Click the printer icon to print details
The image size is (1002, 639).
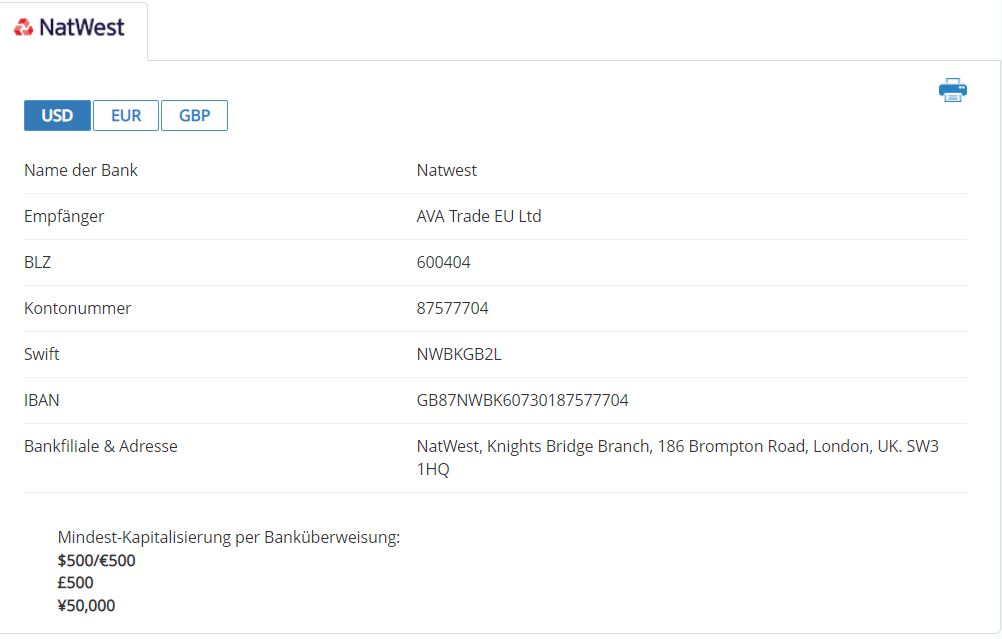[952, 90]
